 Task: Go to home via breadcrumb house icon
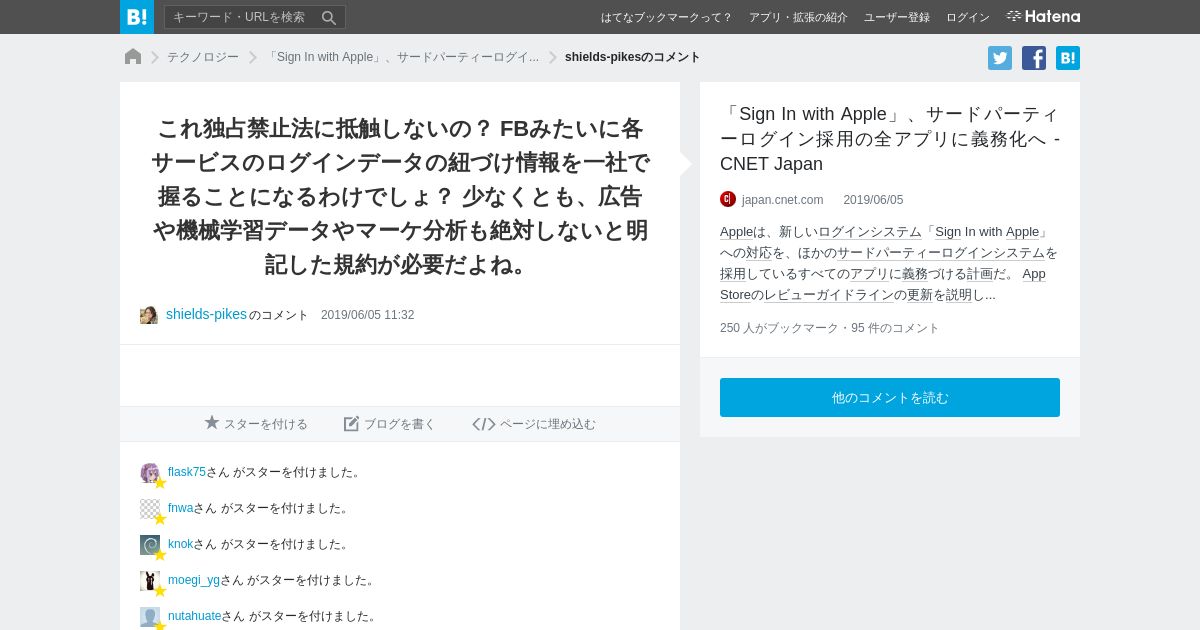pos(133,57)
